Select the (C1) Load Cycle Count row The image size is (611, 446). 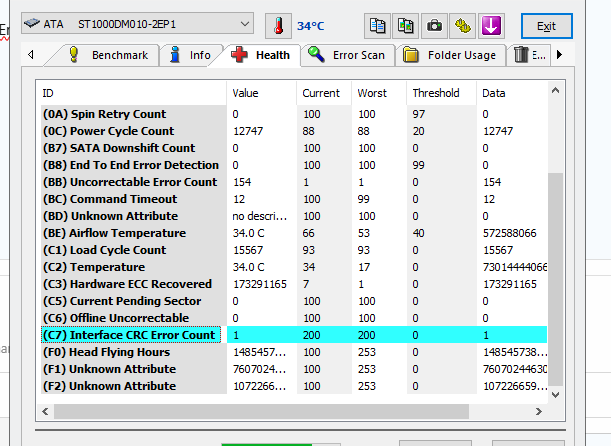[x=294, y=250]
